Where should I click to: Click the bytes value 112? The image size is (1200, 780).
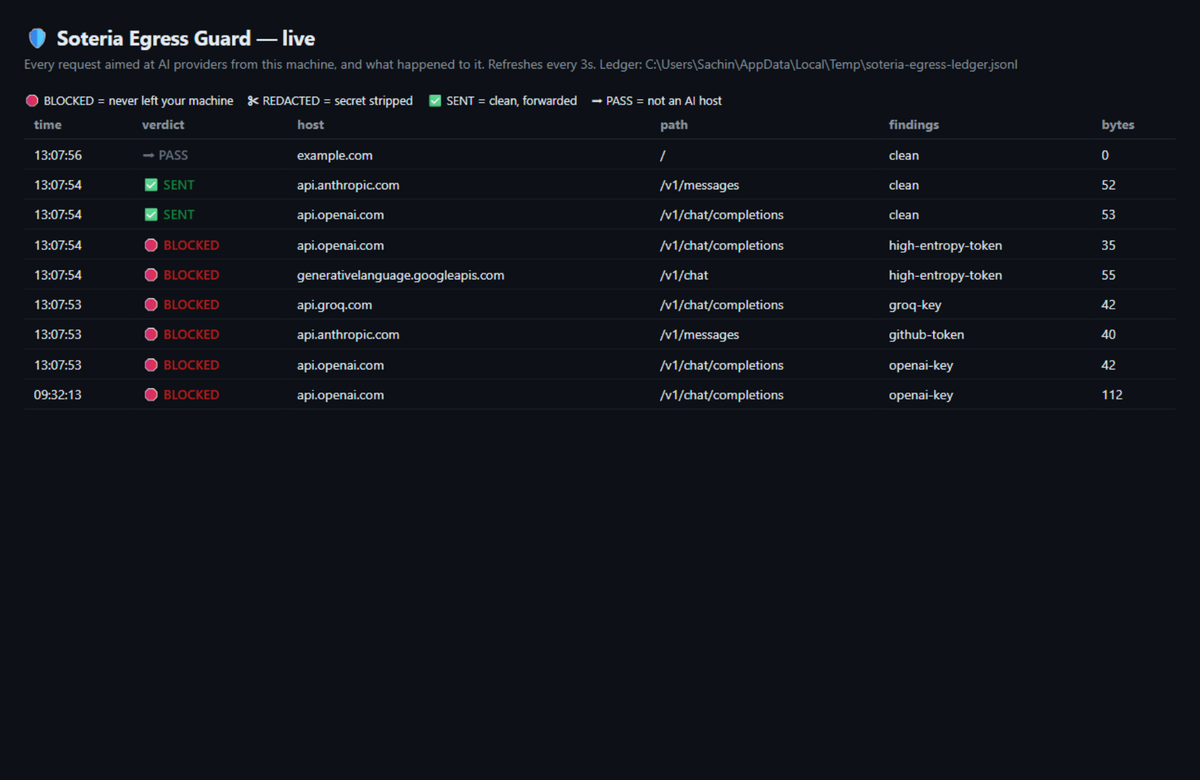(x=1112, y=395)
